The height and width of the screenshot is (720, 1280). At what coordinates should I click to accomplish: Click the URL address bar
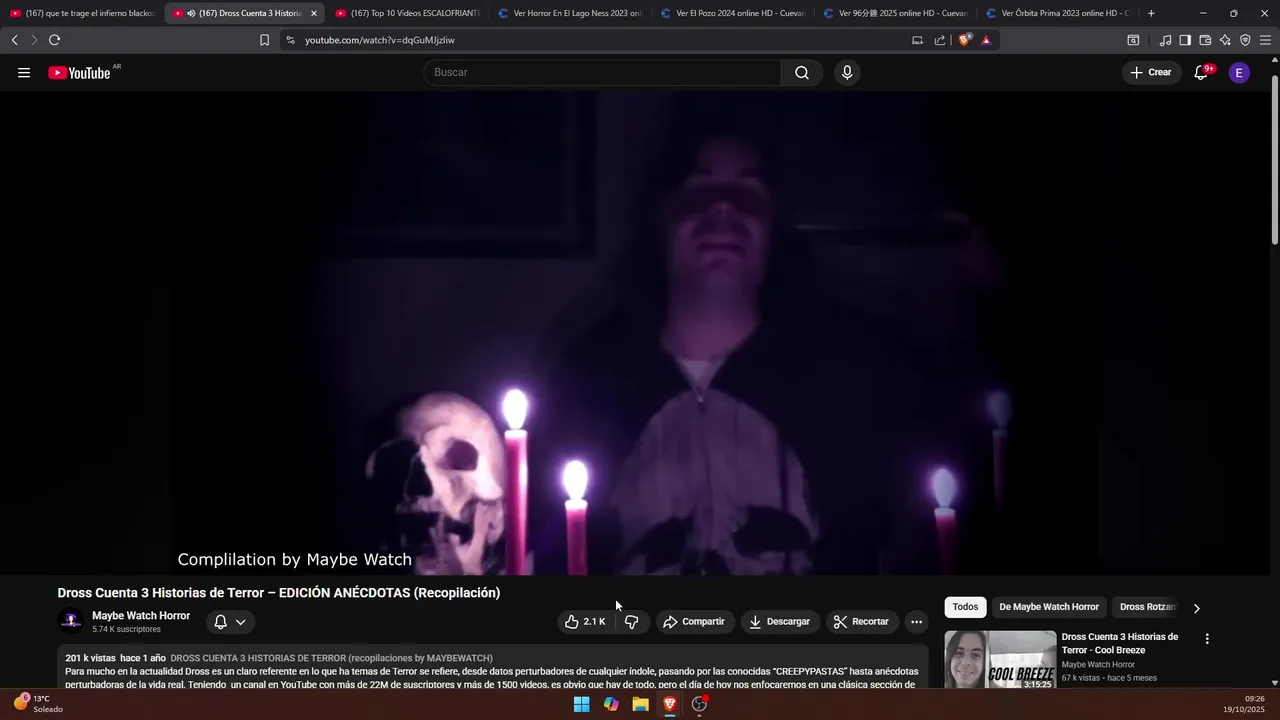click(600, 40)
